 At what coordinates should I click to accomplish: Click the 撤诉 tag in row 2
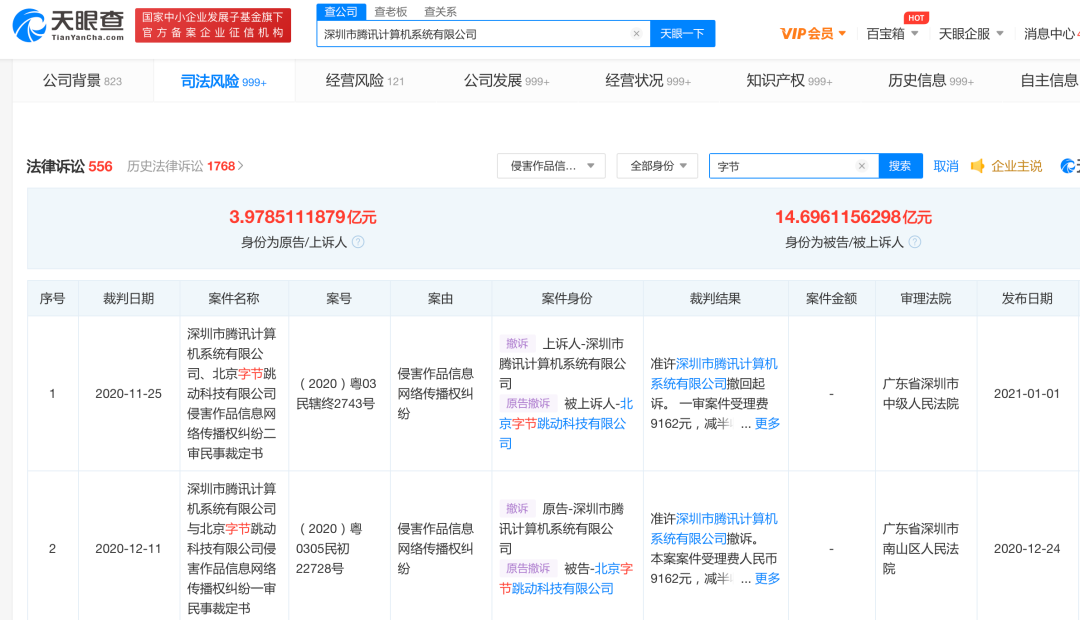[517, 508]
